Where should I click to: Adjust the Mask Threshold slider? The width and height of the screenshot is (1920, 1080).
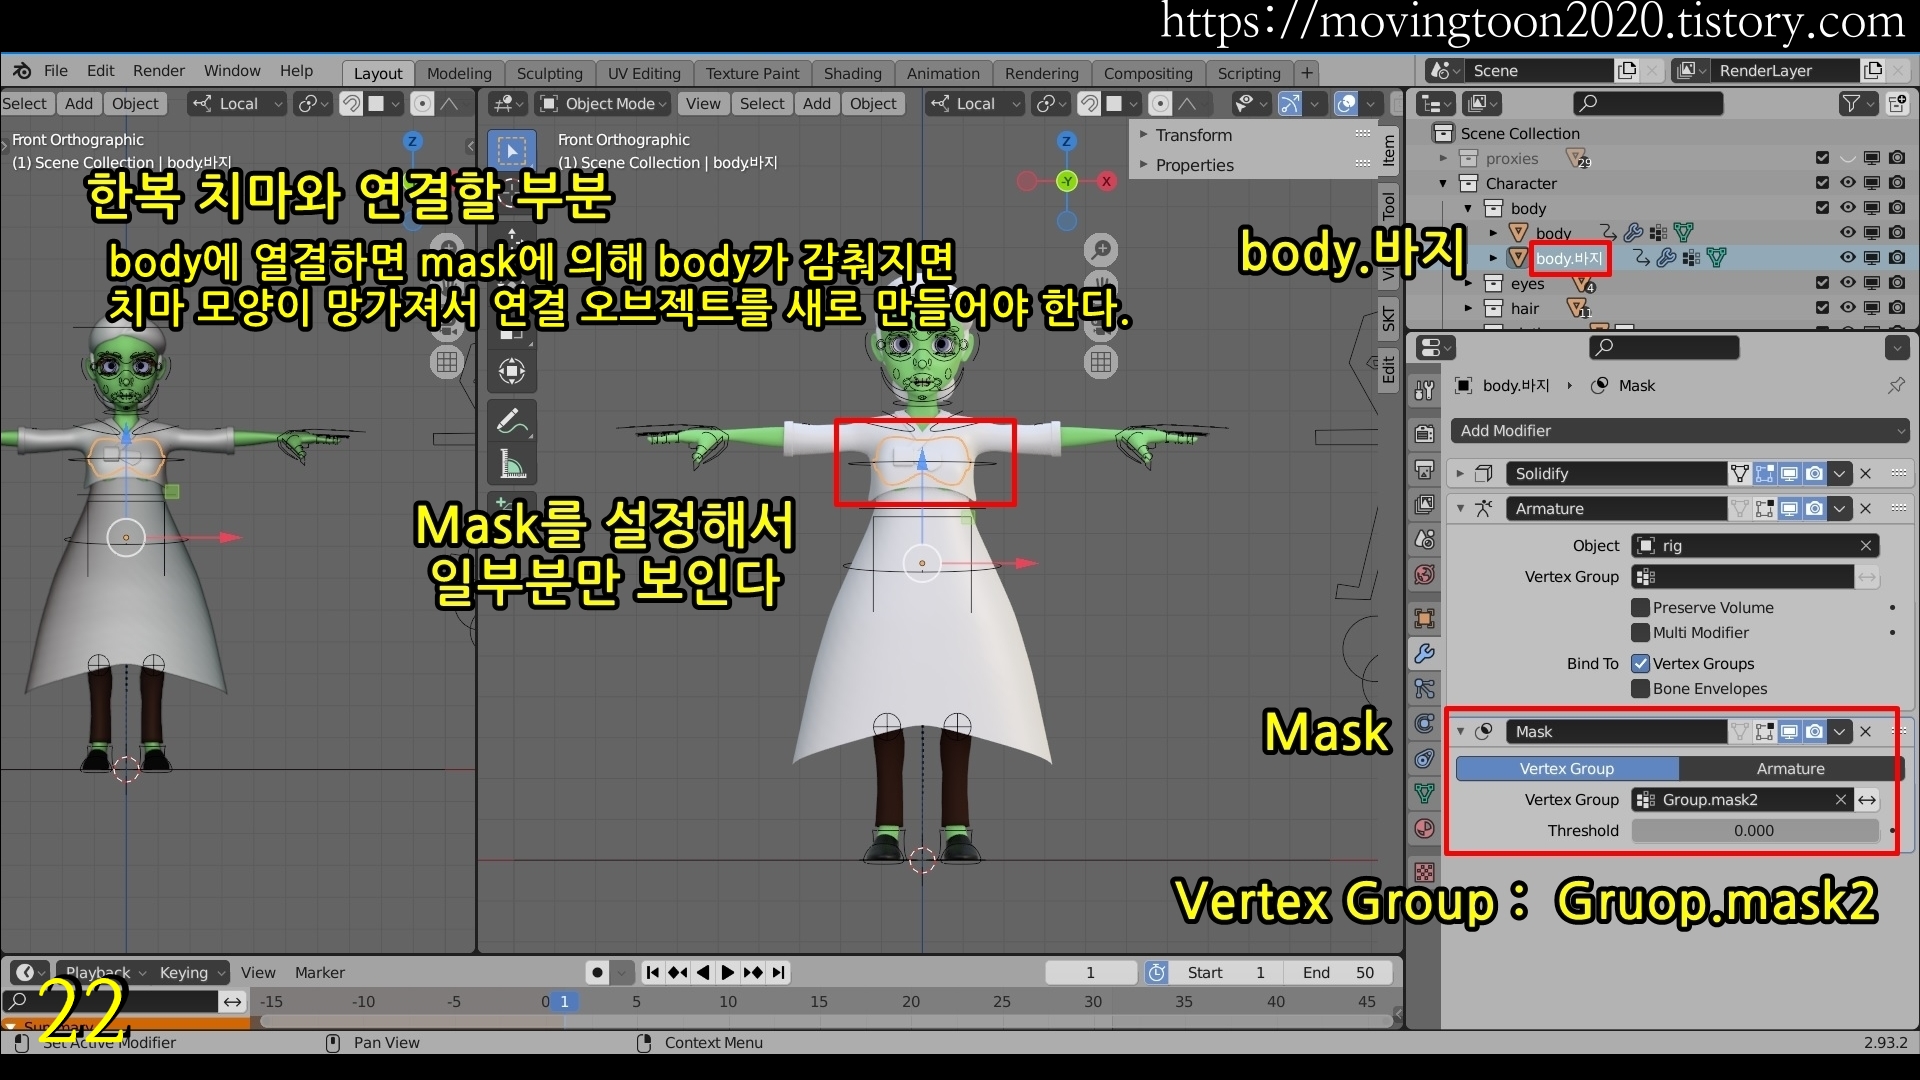click(1755, 830)
